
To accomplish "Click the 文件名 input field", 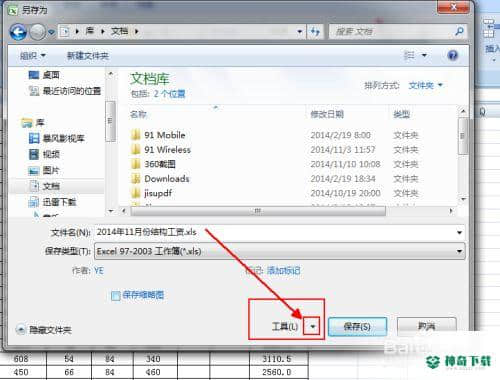I will 274,232.
